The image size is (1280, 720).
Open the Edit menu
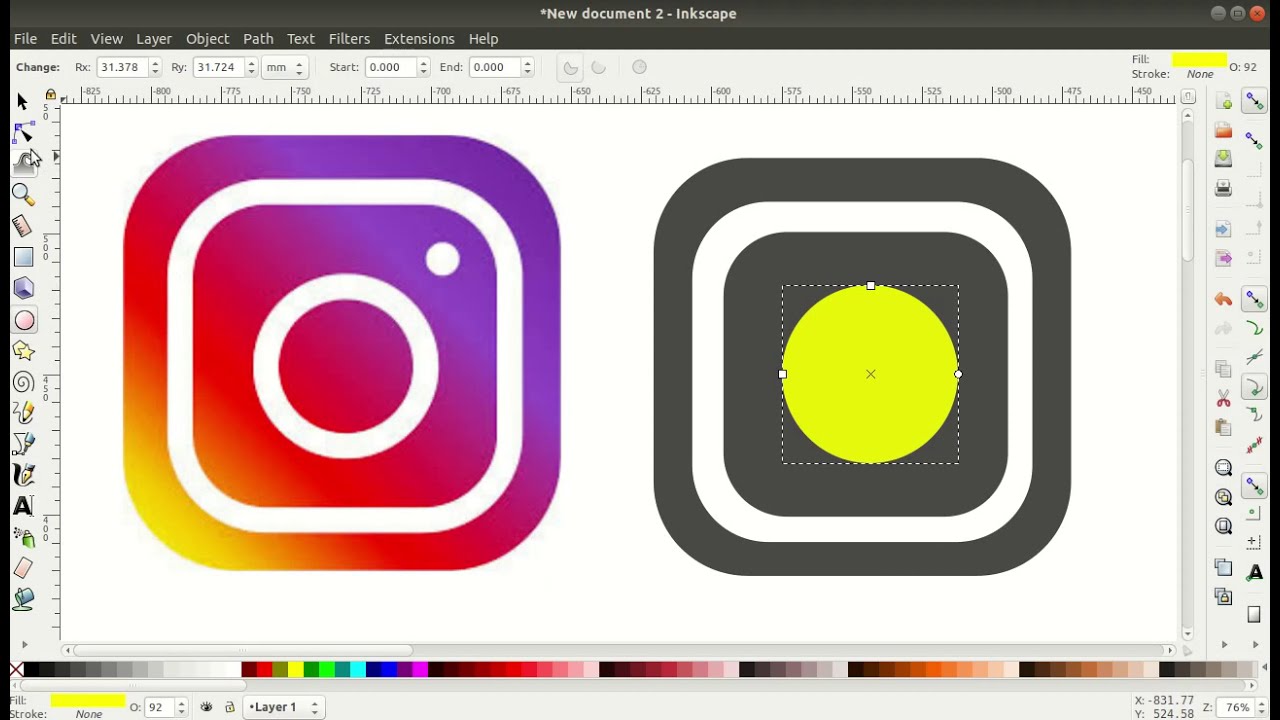pos(64,38)
